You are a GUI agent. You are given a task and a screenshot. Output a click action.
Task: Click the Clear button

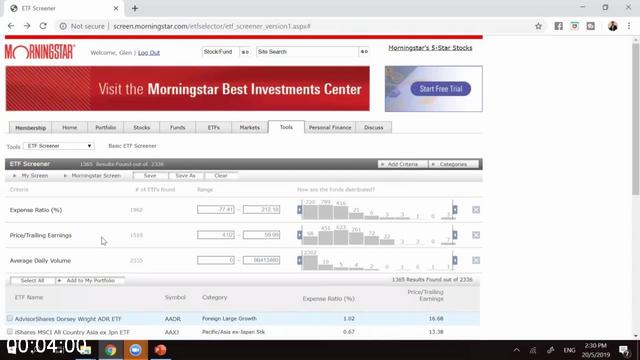[221, 176]
